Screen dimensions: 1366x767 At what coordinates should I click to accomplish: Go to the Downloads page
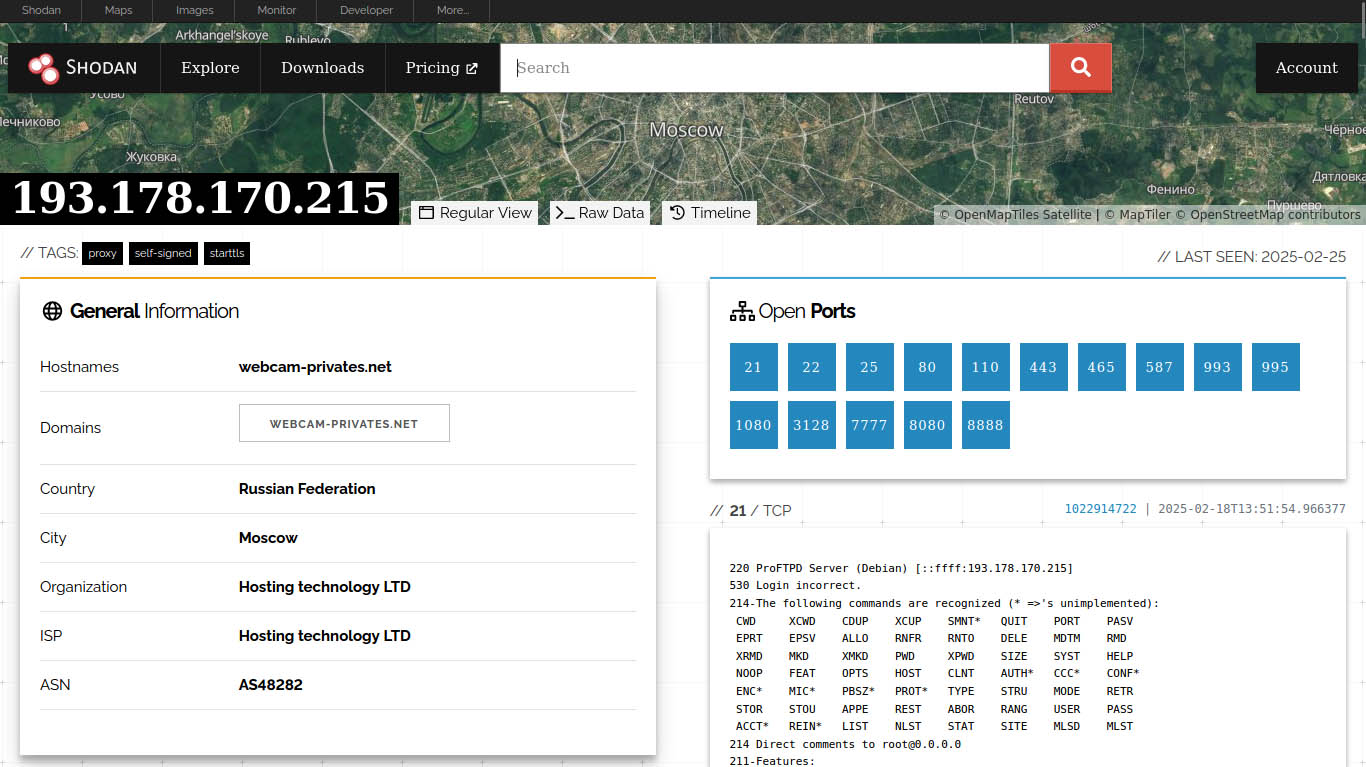coord(322,68)
